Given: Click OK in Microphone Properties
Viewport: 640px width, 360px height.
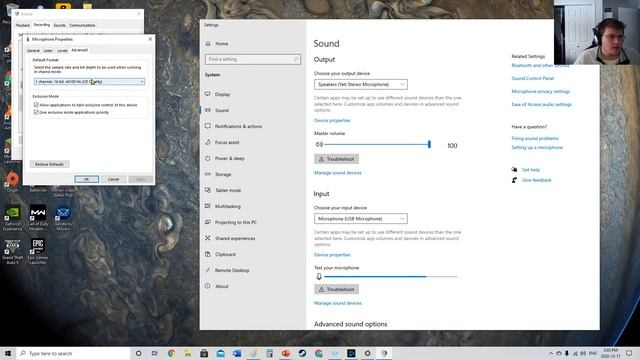Looking at the screenshot, I should click(87, 179).
